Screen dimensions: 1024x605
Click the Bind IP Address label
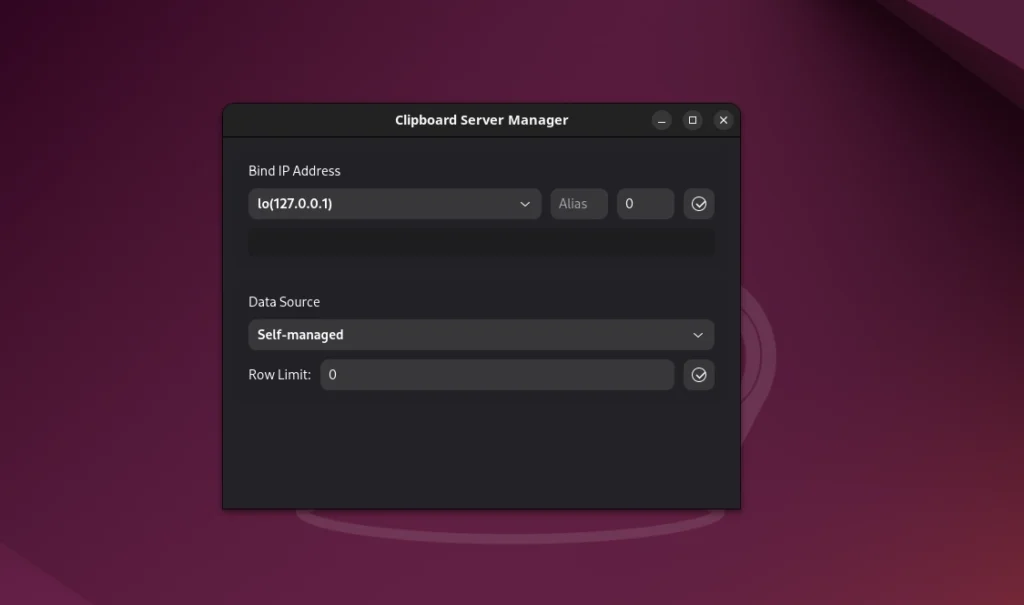click(294, 171)
